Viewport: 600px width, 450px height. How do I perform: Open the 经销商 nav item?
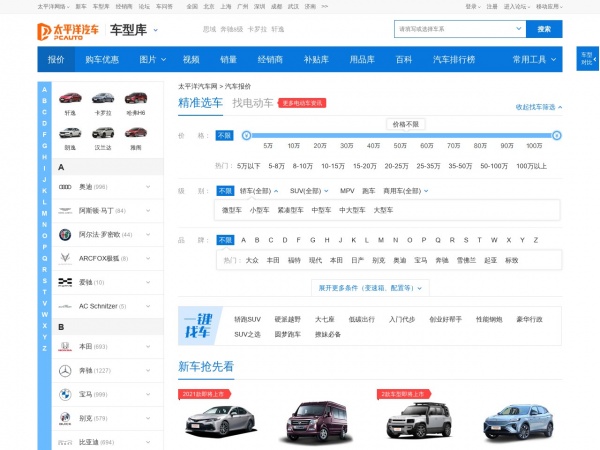coord(270,59)
